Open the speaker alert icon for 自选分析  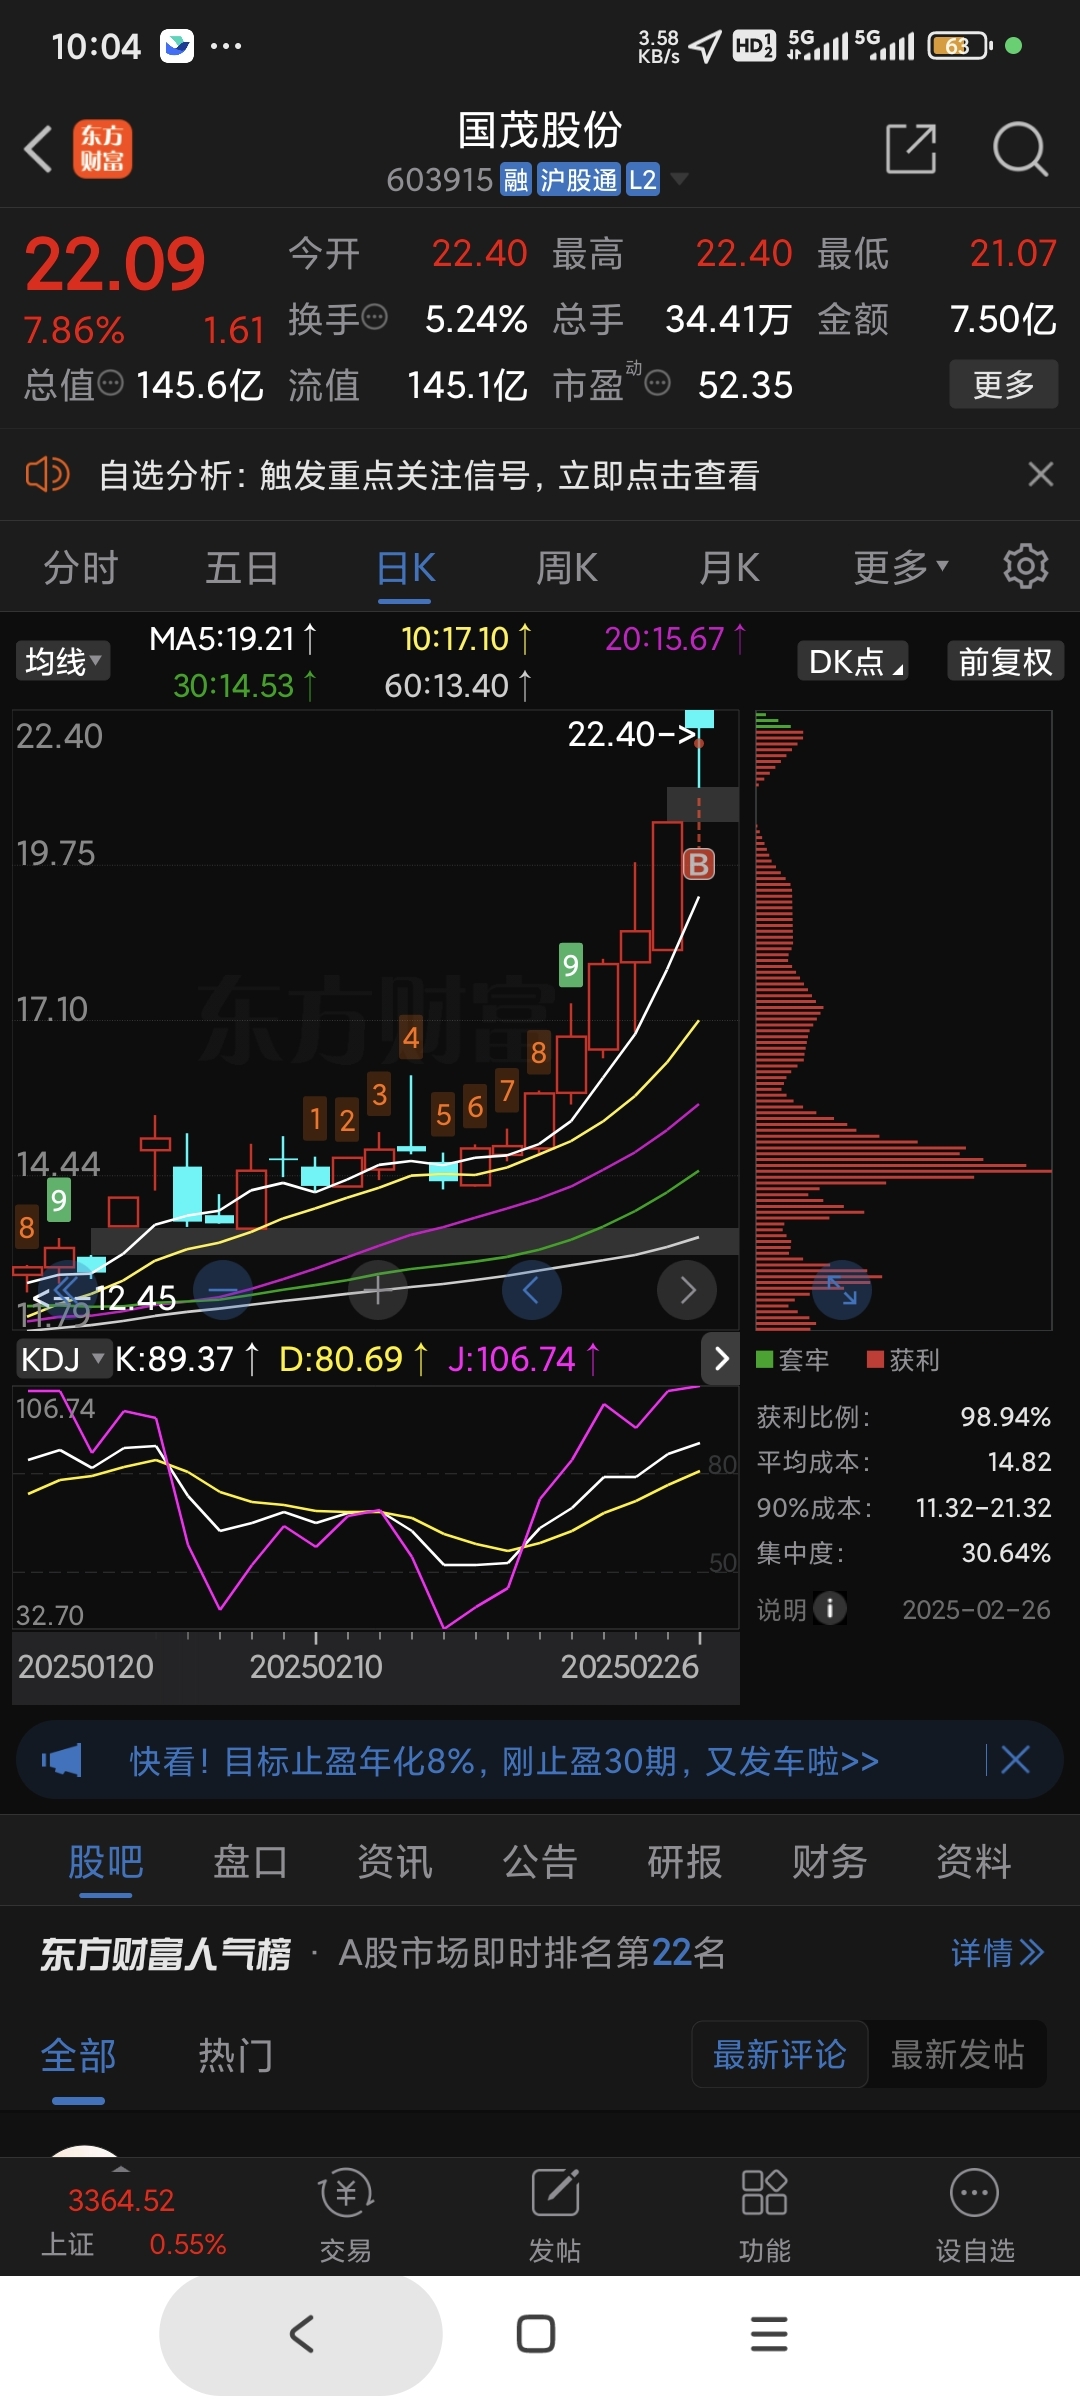[47, 474]
